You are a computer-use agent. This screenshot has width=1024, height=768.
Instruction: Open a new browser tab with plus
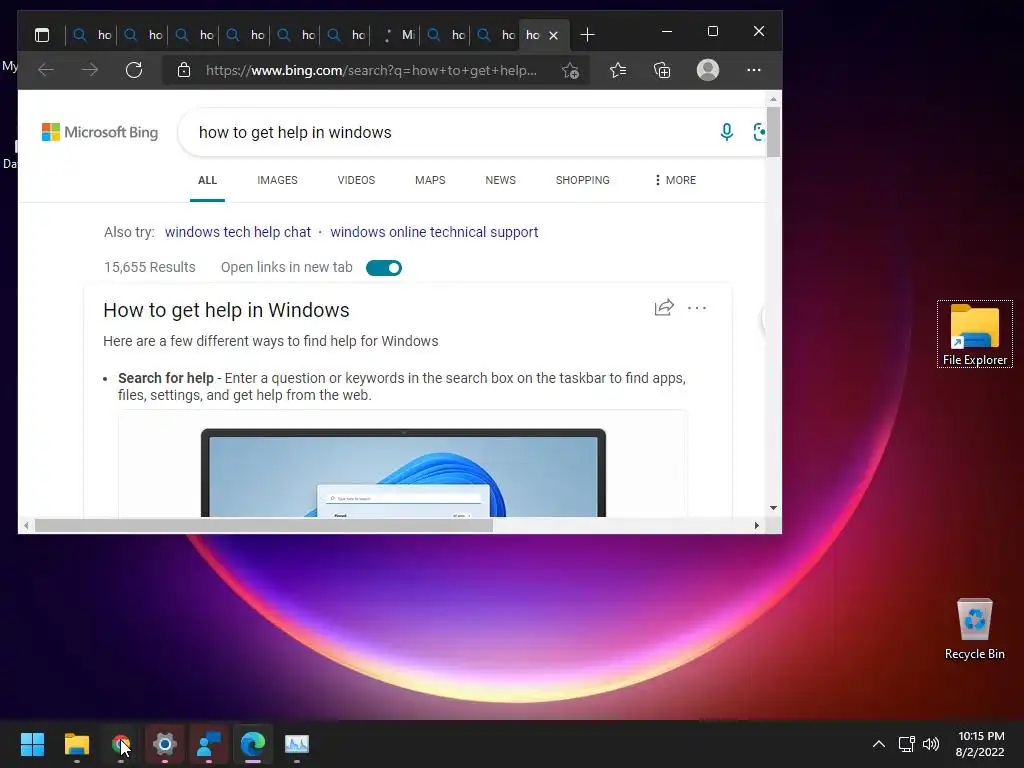[x=587, y=35]
